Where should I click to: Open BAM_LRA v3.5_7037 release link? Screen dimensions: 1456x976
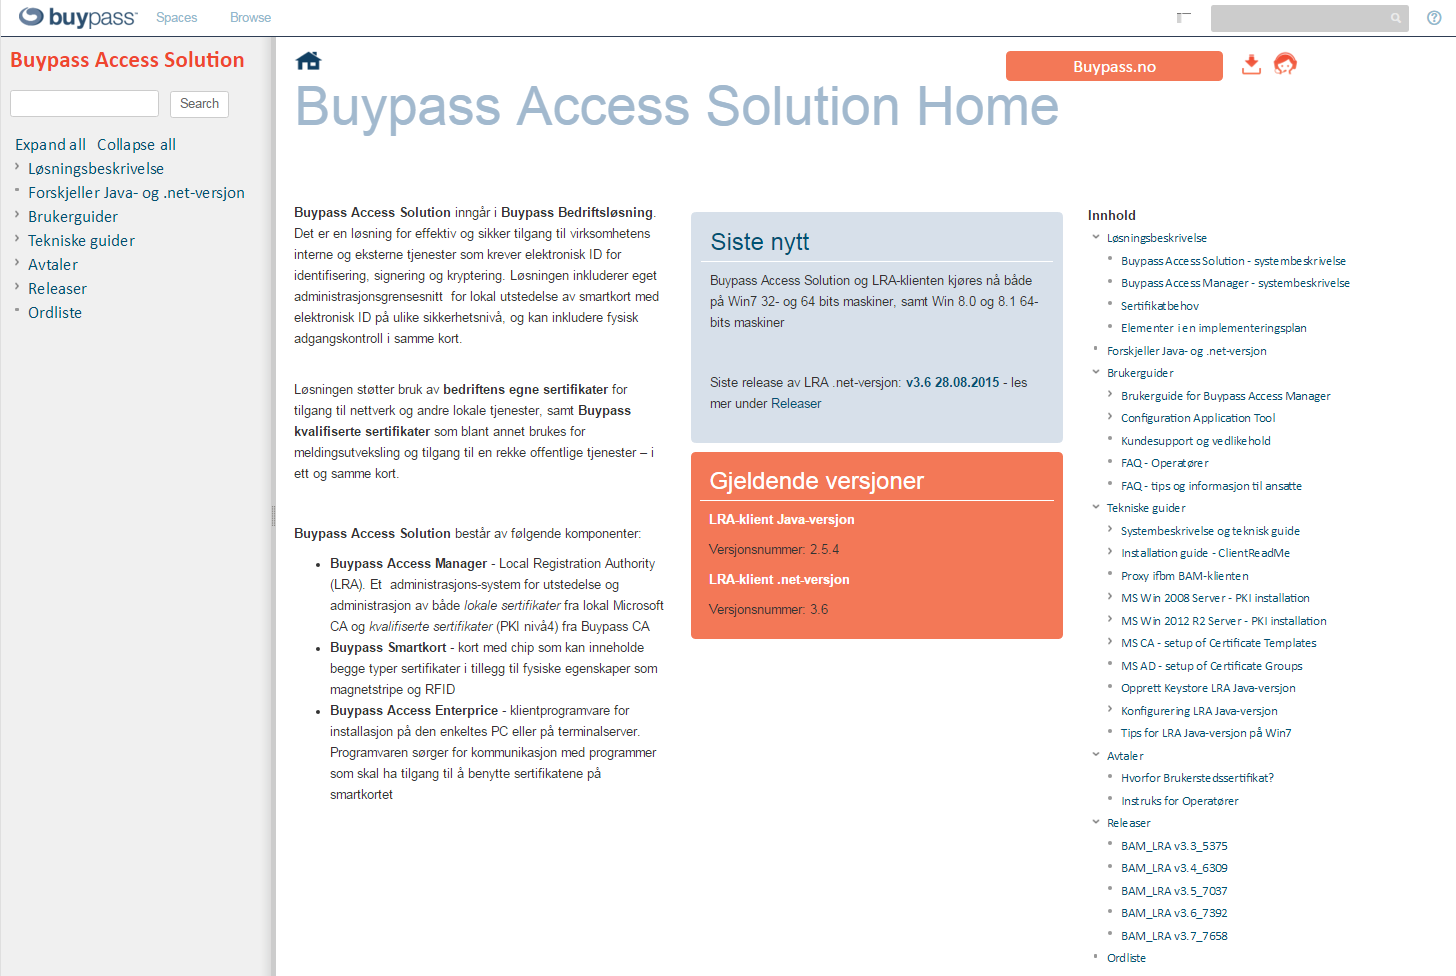coord(1174,891)
